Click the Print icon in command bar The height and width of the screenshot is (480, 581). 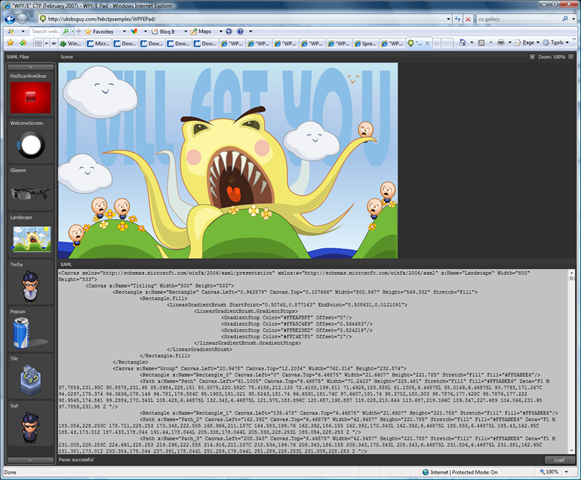click(x=501, y=43)
